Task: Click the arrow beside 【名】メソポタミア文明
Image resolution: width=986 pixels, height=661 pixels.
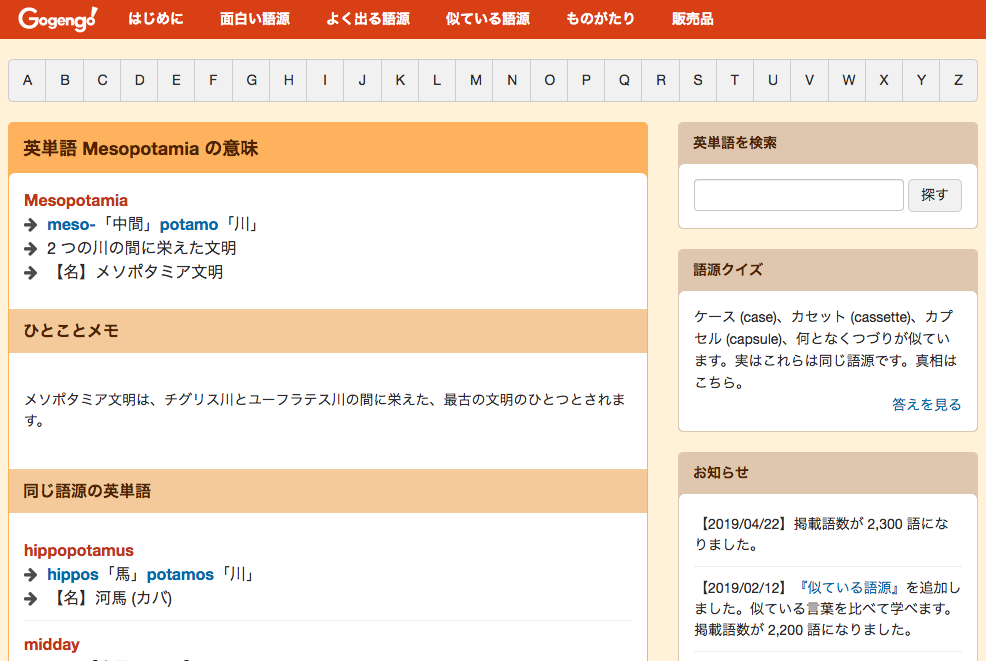Action: [x=31, y=273]
